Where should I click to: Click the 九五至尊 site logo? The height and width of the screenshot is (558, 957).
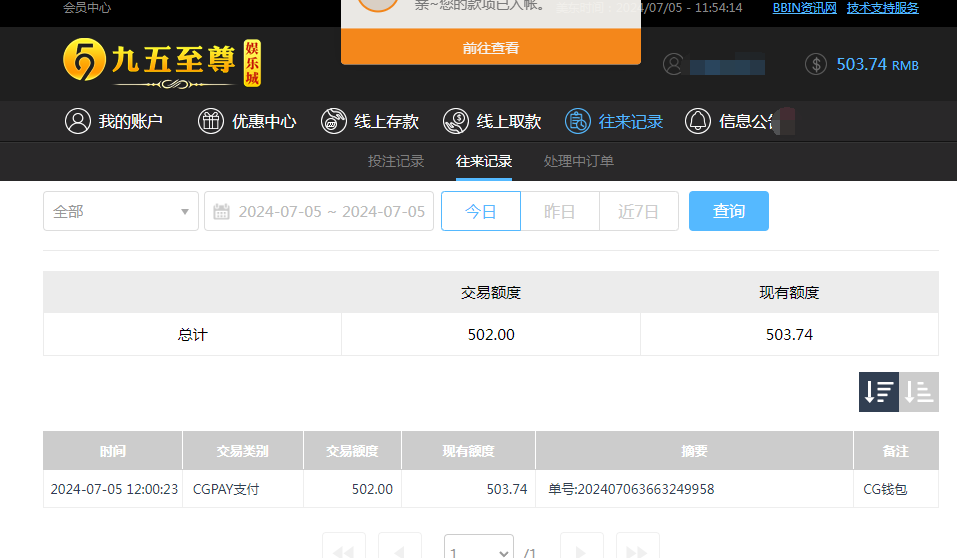[x=165, y=63]
